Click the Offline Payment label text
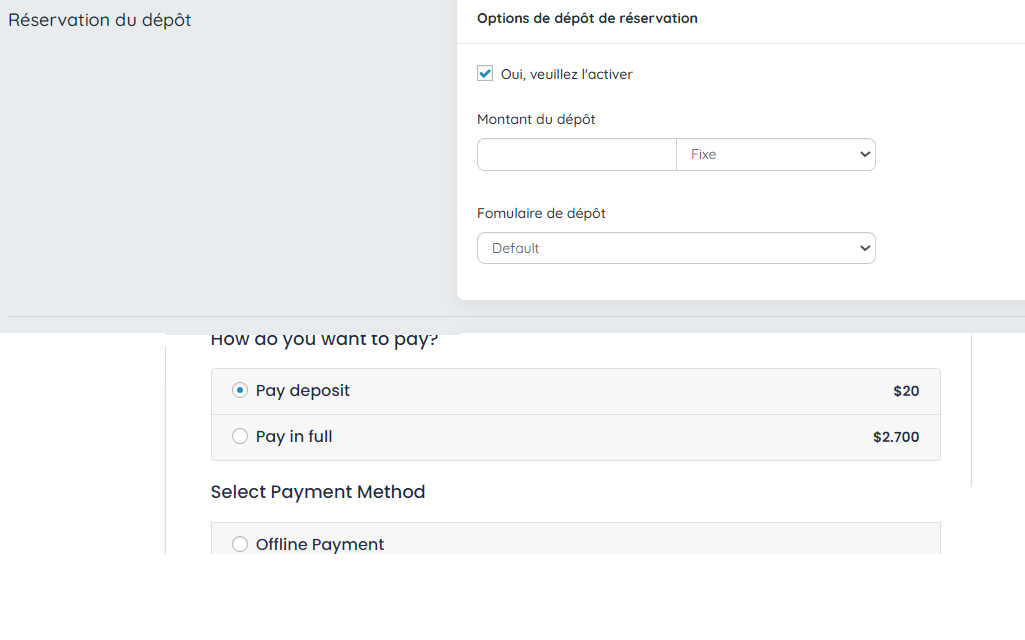 click(x=320, y=544)
